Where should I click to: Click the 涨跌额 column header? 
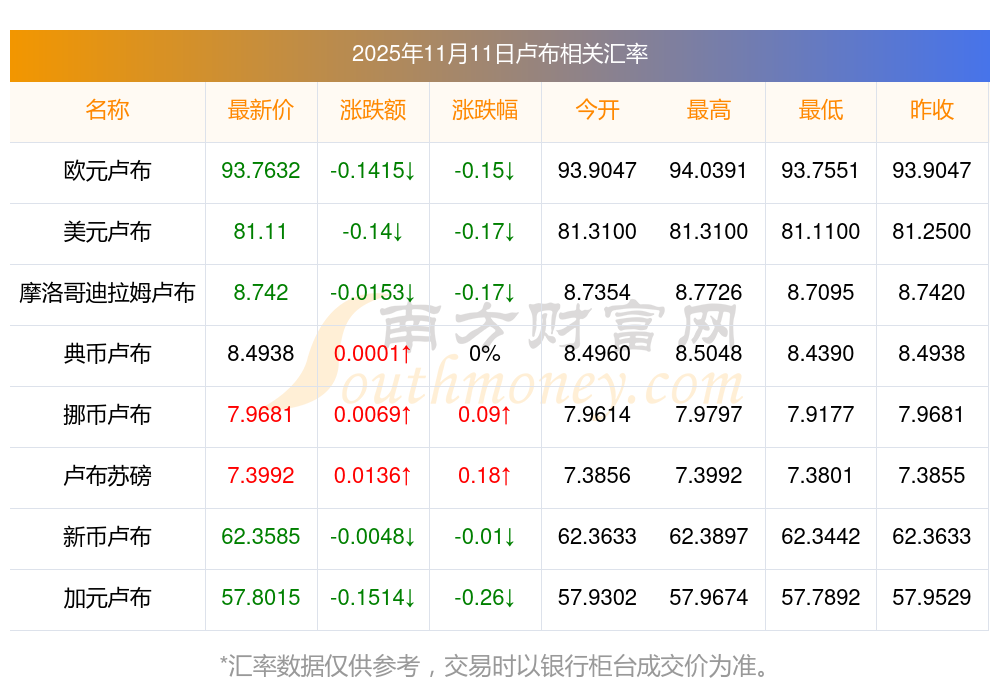click(x=373, y=111)
